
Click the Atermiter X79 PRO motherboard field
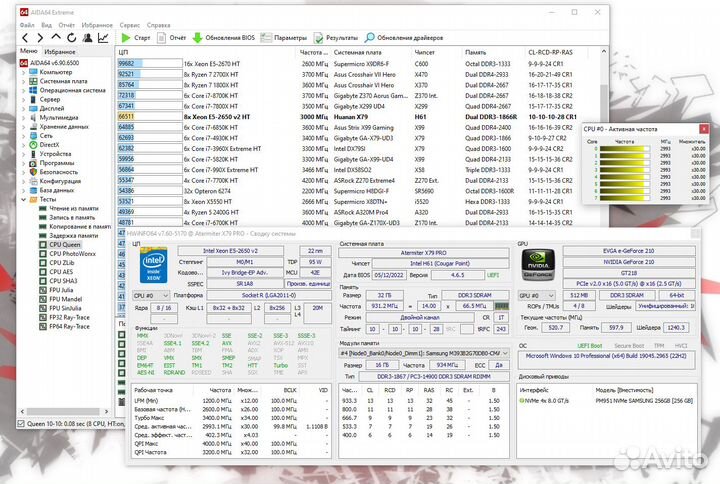tap(423, 253)
